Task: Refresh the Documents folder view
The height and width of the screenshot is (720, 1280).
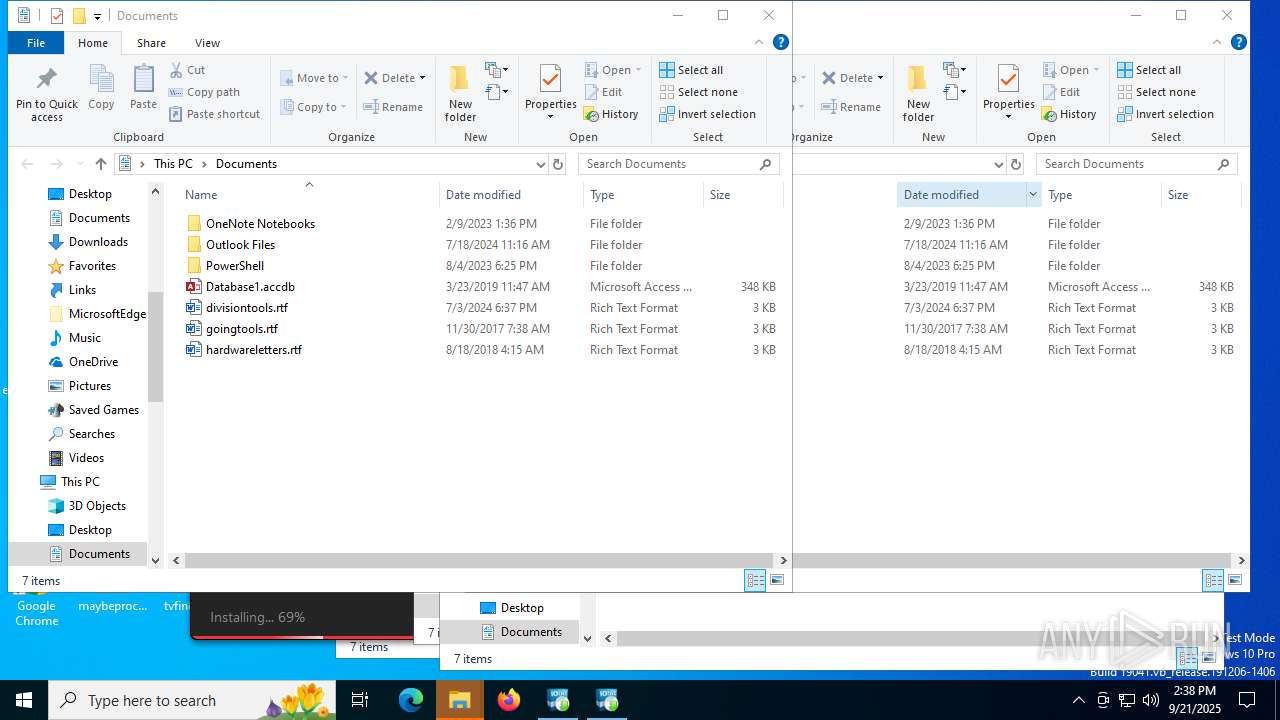Action: [558, 164]
